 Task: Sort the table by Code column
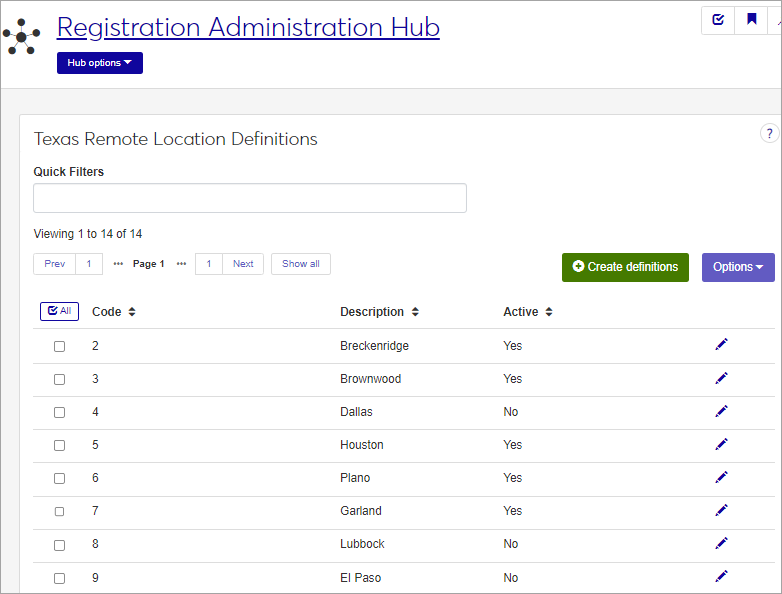pos(113,312)
